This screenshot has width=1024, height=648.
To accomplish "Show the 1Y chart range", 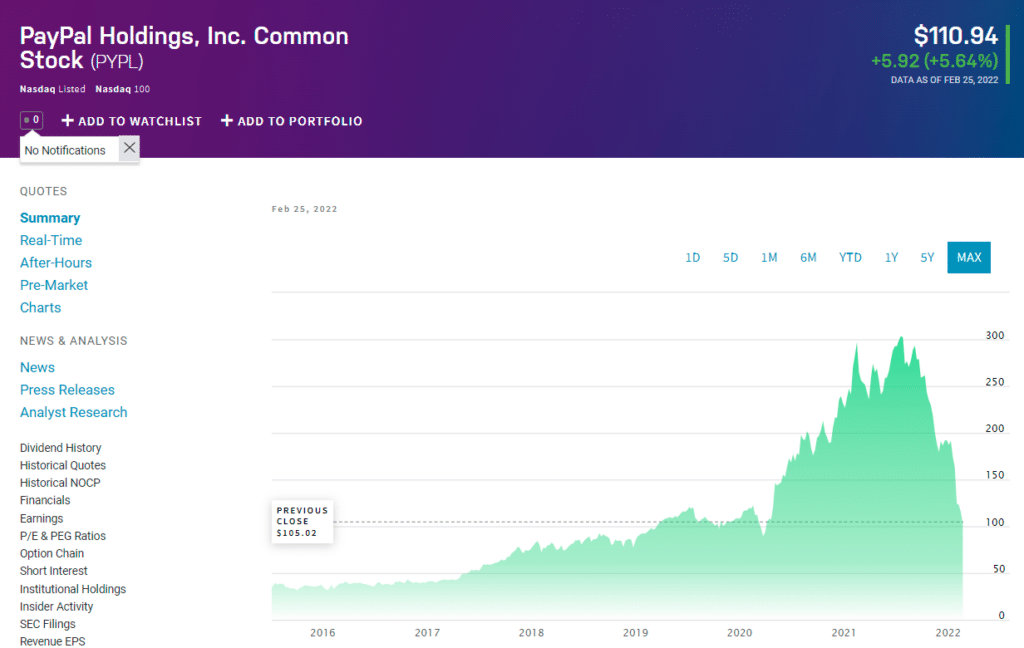I will (891, 257).
